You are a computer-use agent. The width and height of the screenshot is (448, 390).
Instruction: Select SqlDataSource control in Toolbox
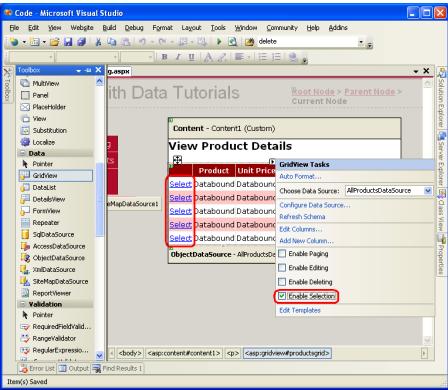pyautogui.click(x=53, y=234)
